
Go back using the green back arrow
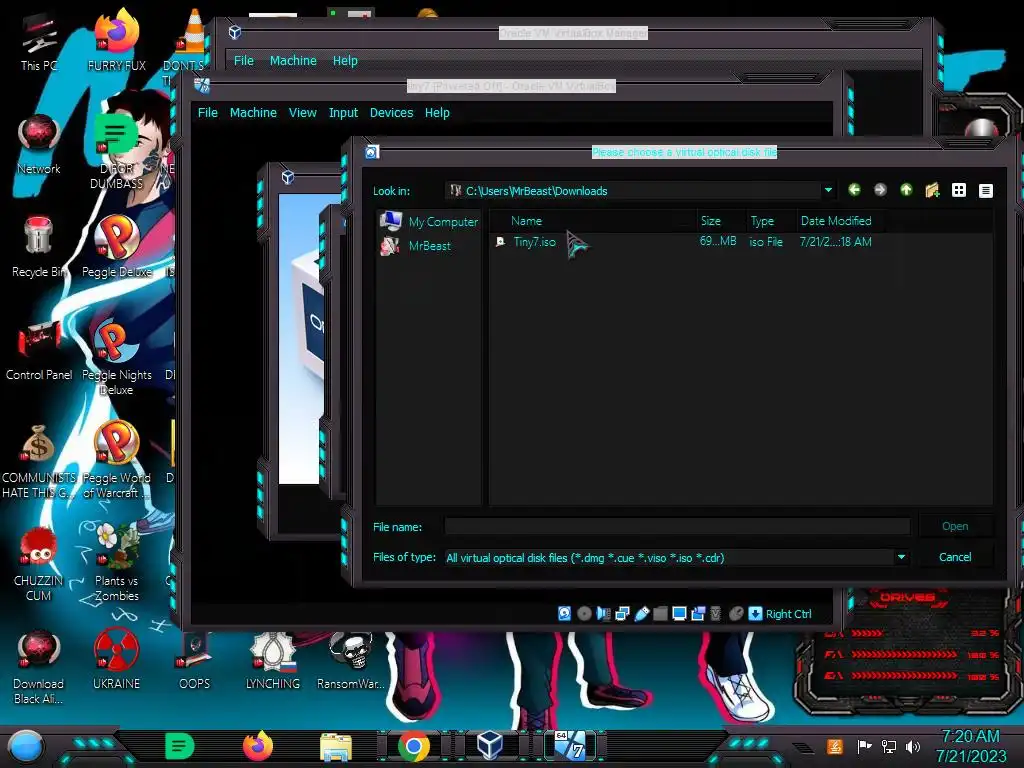(x=854, y=190)
